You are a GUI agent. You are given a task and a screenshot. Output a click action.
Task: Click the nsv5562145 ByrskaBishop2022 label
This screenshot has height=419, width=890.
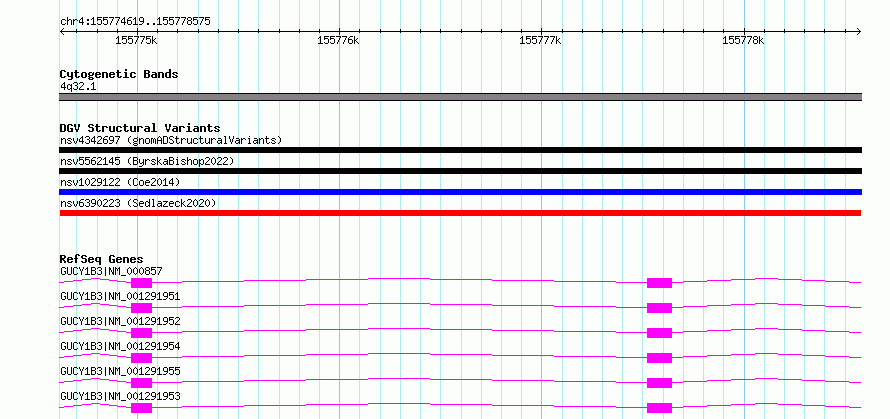147,161
